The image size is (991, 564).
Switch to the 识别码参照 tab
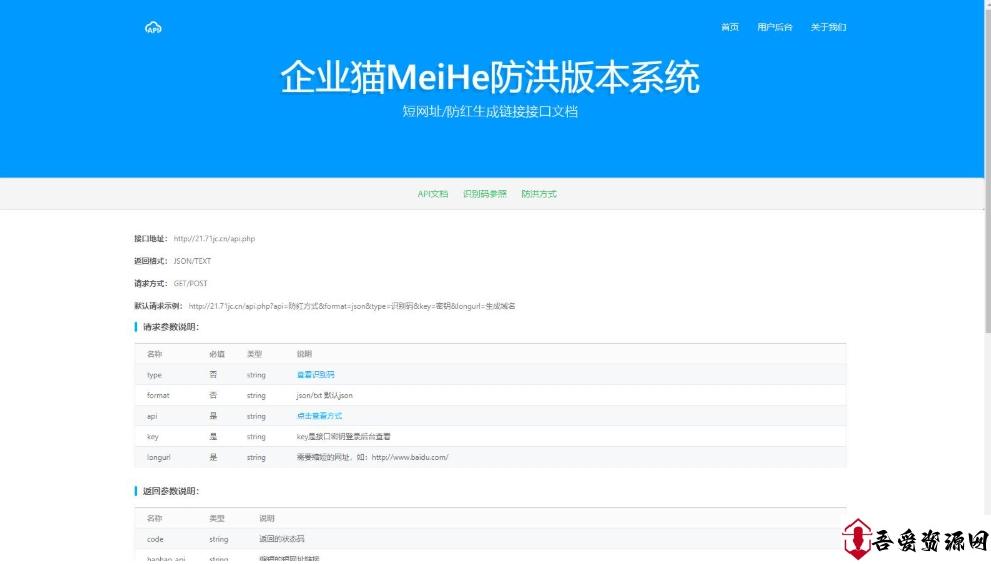pyautogui.click(x=485, y=194)
